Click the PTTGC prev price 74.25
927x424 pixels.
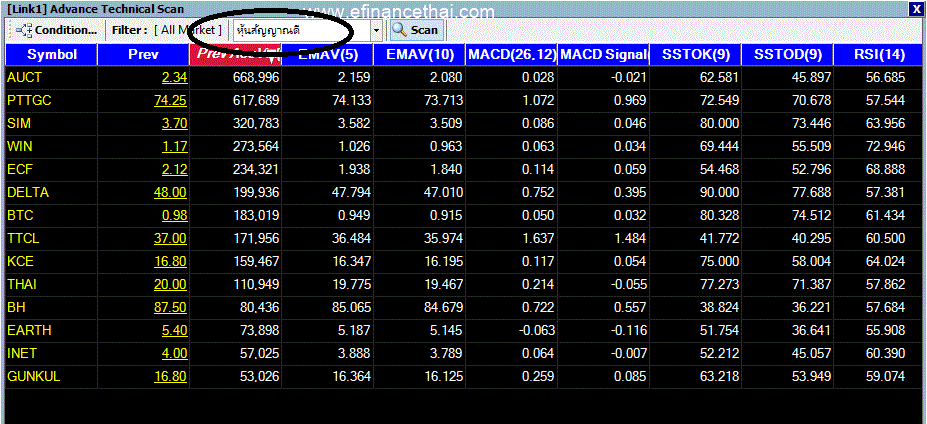click(170, 101)
